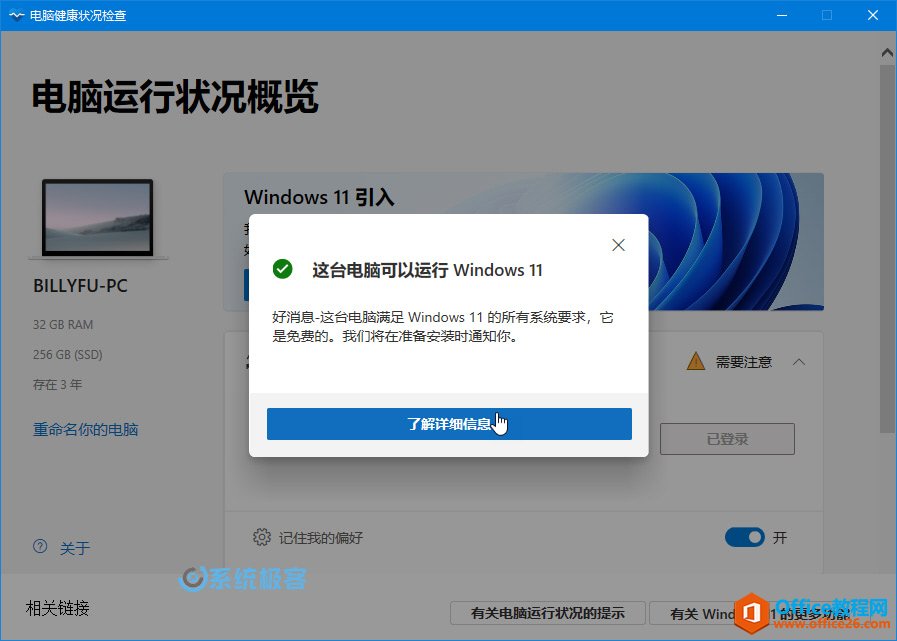Image resolution: width=897 pixels, height=641 pixels.
Task: Close the 电脑健康状况检查 window
Action: coord(872,15)
